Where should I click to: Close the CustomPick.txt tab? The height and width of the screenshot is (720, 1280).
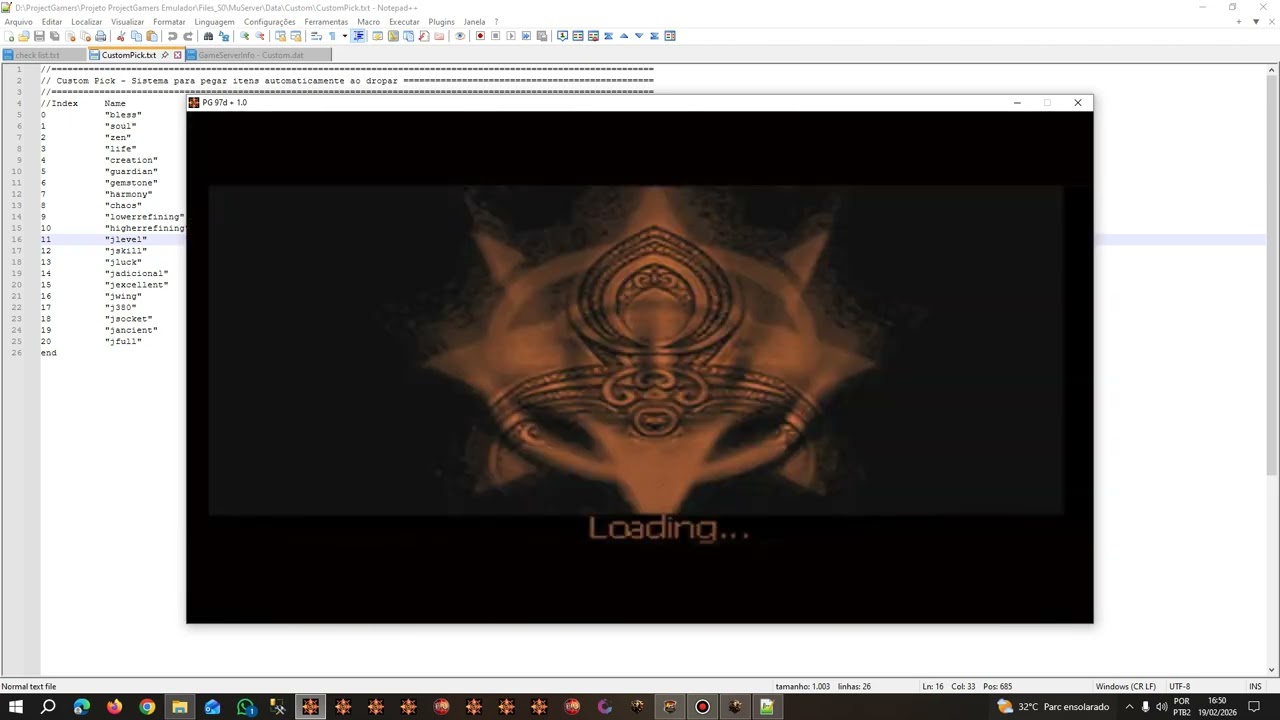point(178,55)
